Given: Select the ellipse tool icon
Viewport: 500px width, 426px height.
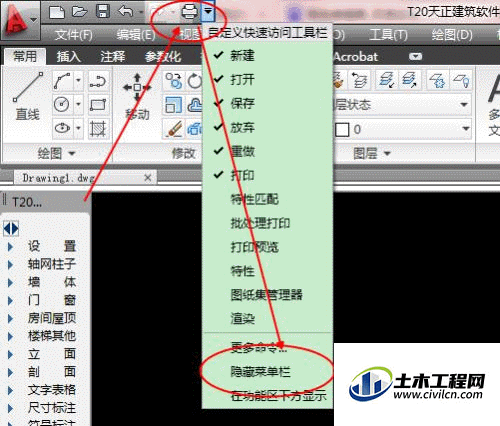Looking at the screenshot, I should [x=62, y=128].
